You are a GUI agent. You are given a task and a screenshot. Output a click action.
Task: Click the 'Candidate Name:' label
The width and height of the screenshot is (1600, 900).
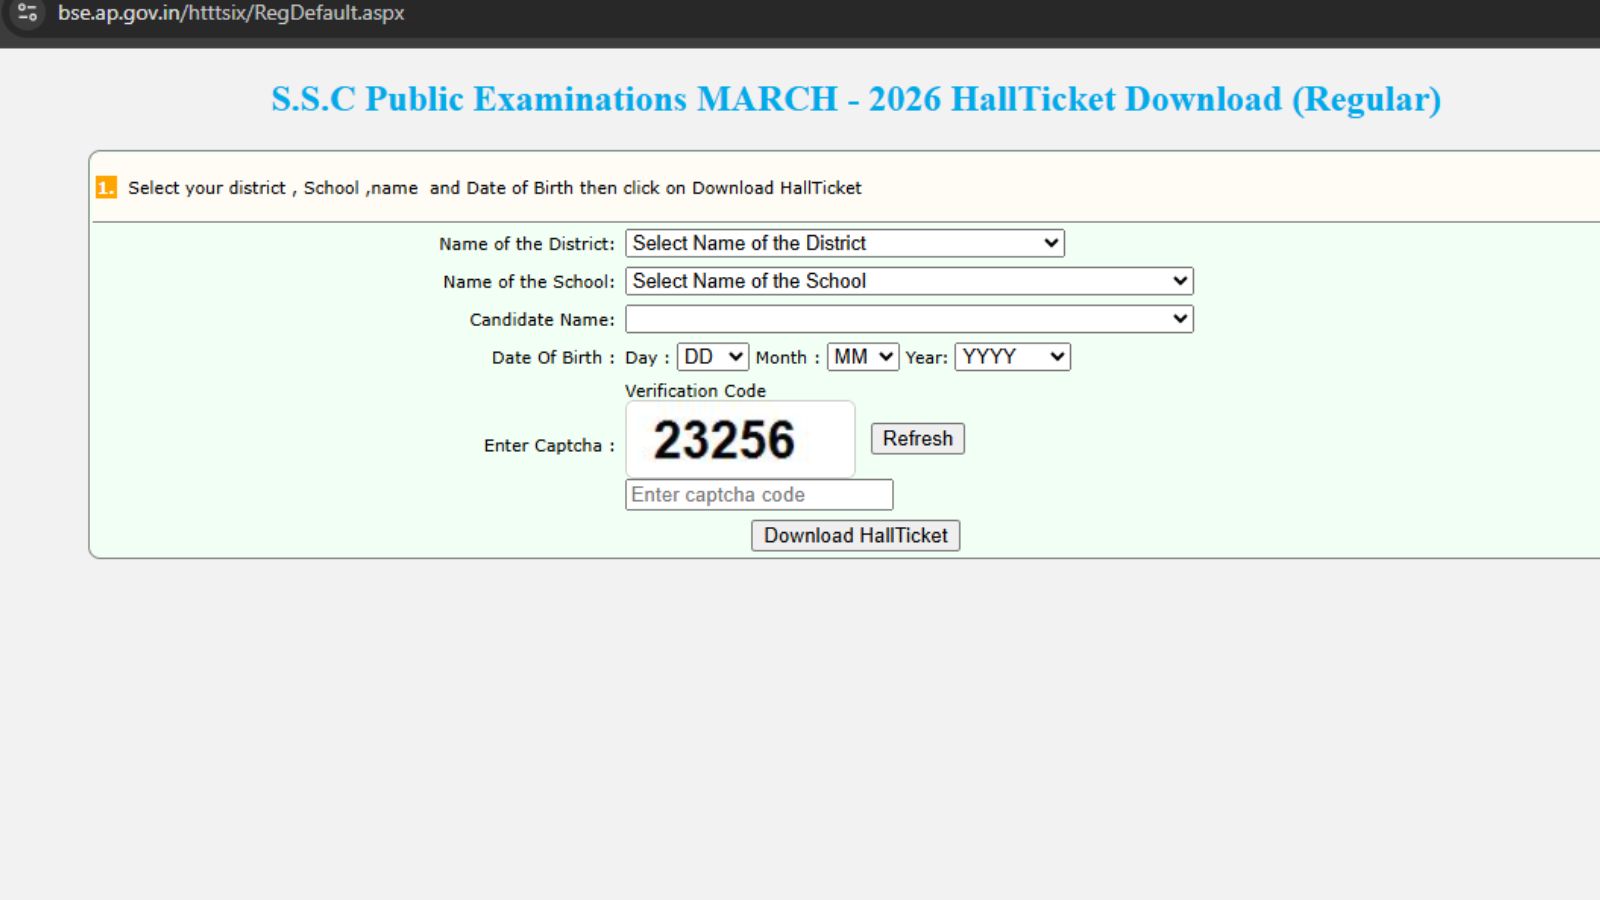click(x=541, y=320)
